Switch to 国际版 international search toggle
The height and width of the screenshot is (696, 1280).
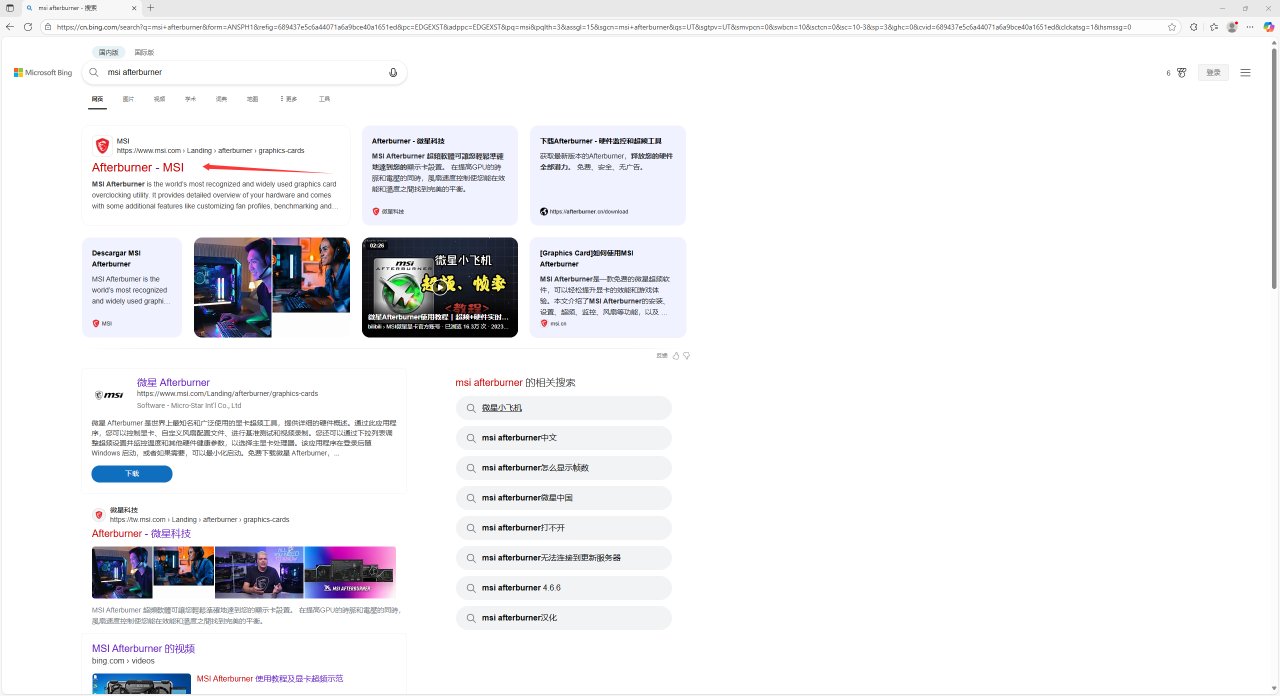[x=144, y=52]
